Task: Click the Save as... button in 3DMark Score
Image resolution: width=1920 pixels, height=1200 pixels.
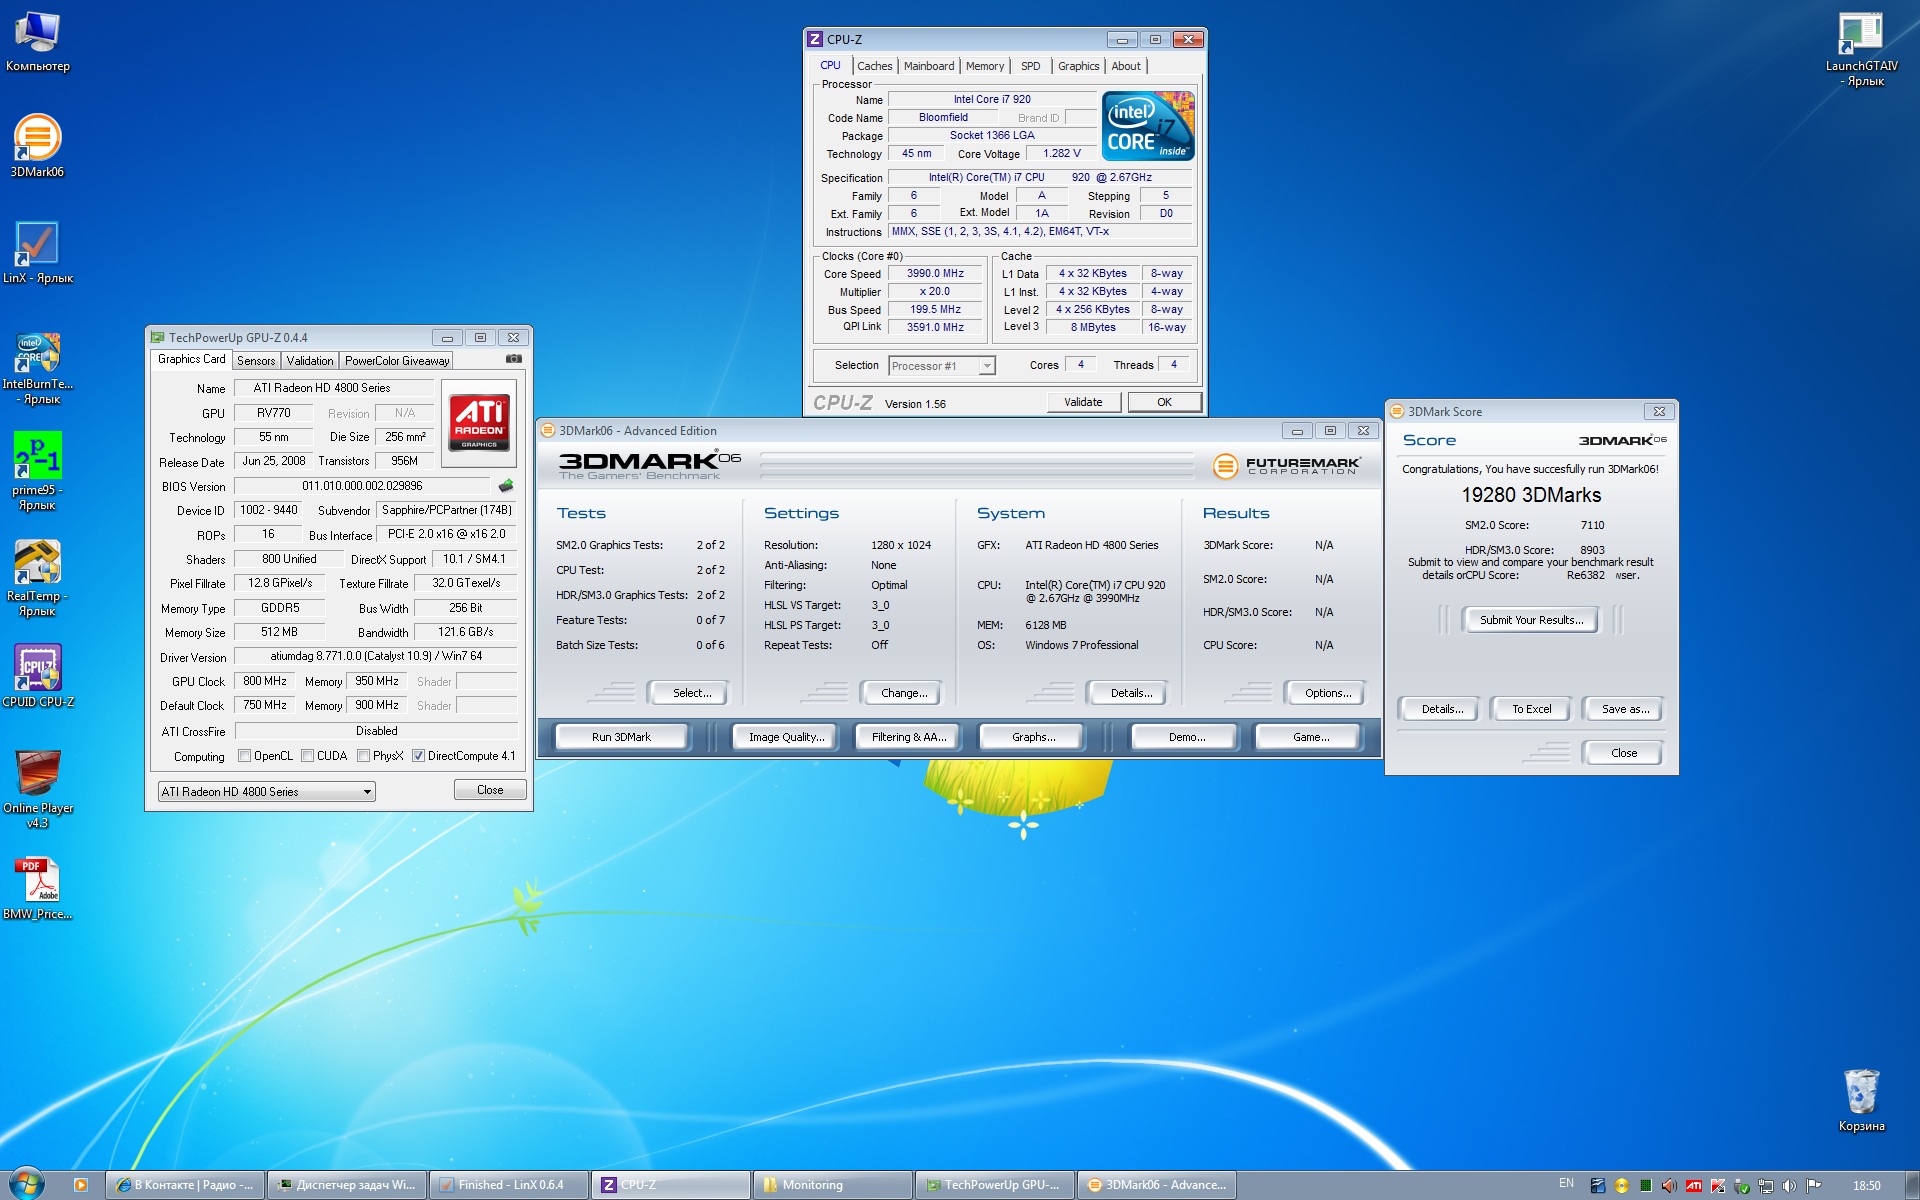Action: click(1625, 709)
